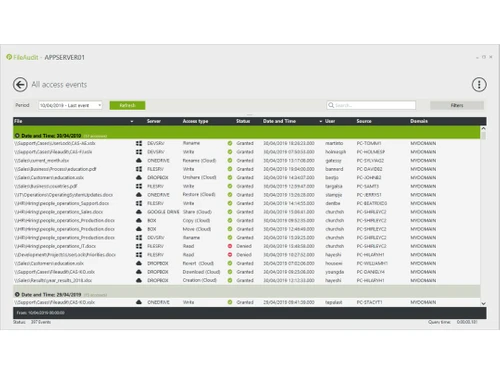Click the green Granted icon in the PC-STACYT1 row
The width and height of the screenshot is (500, 375).
click(x=230, y=302)
